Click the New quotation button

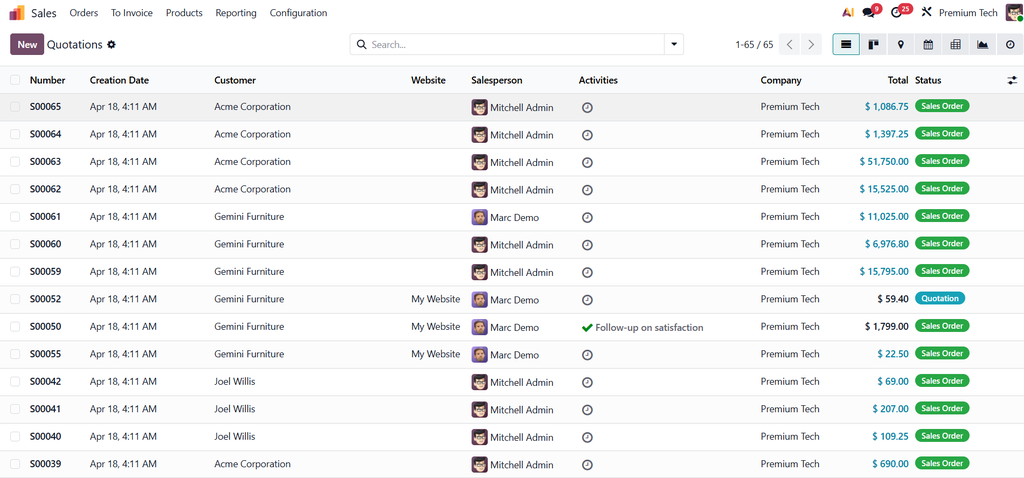[27, 45]
